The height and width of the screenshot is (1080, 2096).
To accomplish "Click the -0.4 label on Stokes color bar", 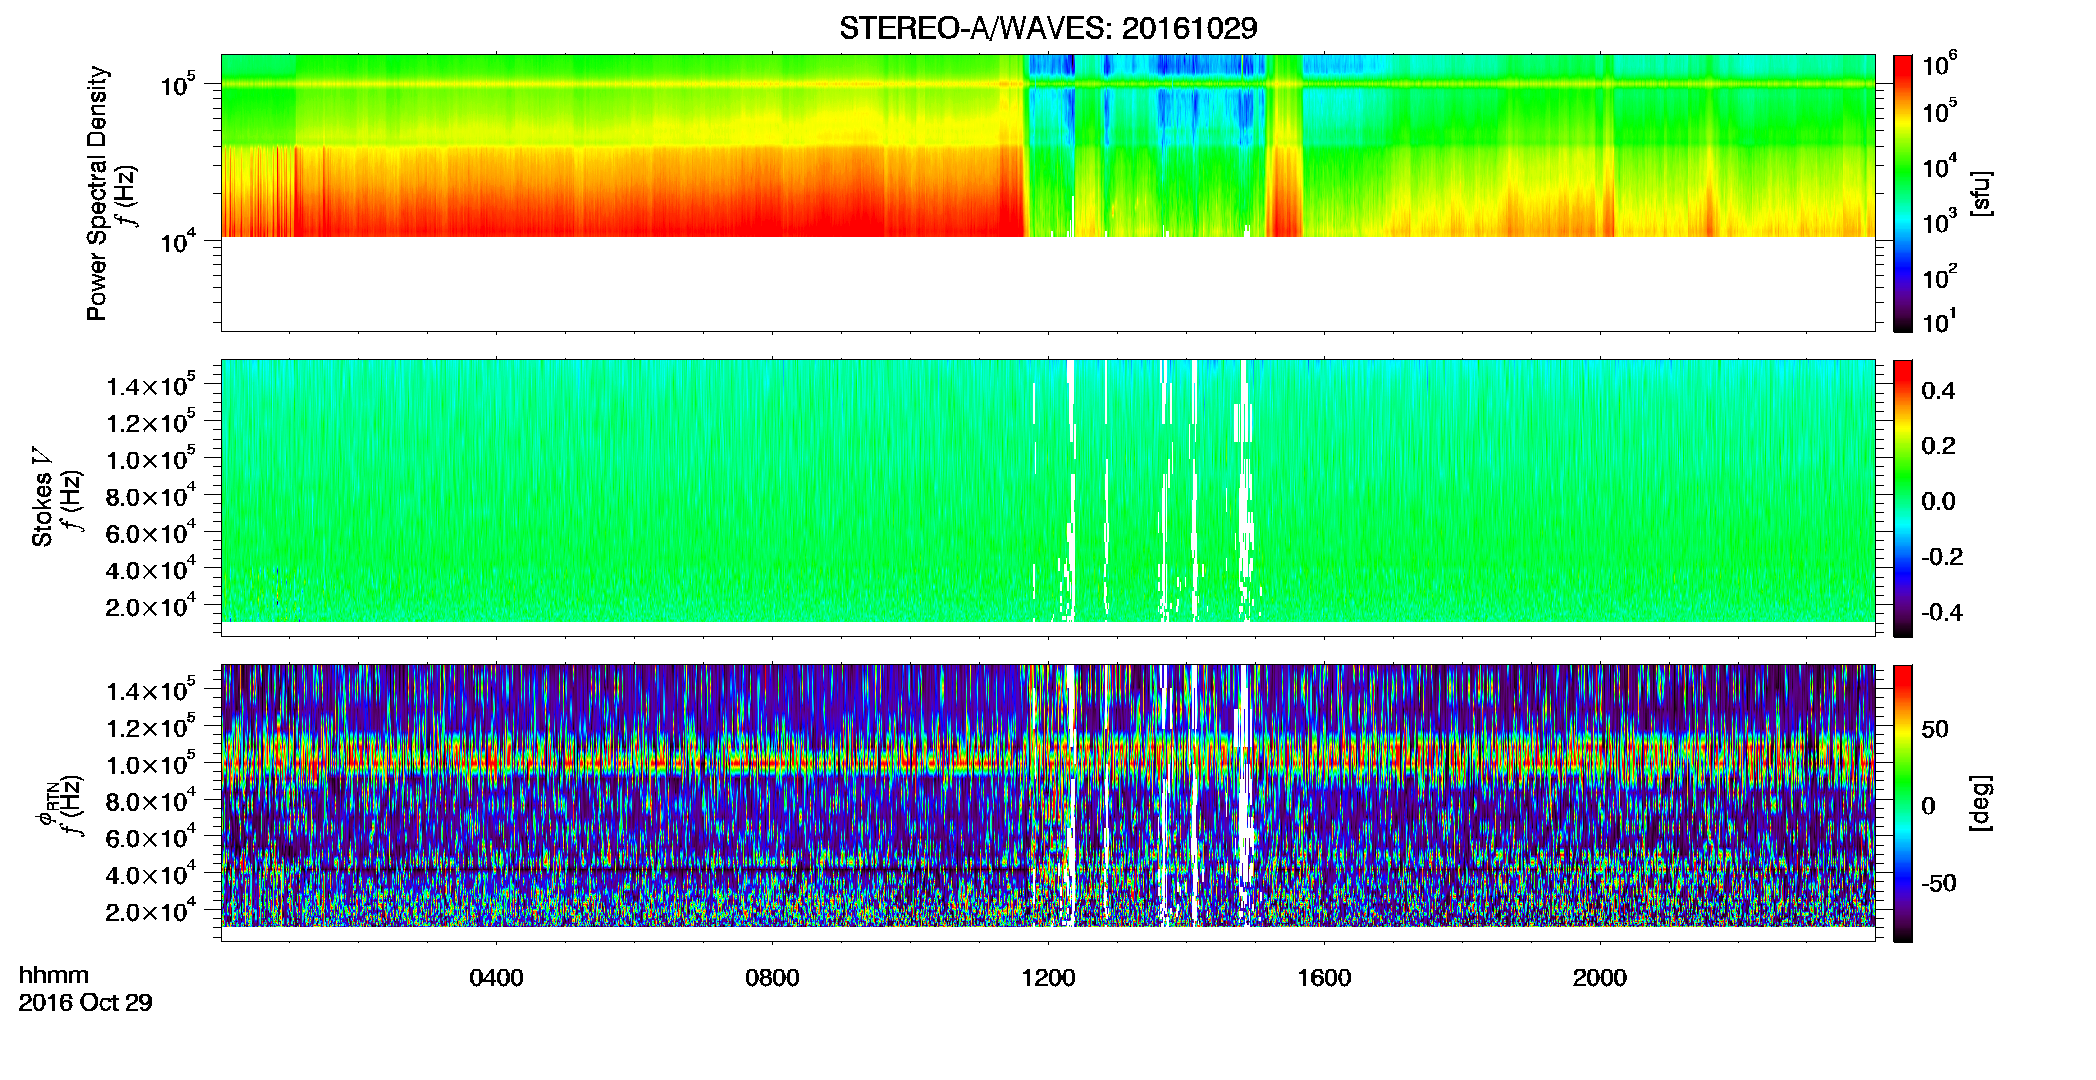I will point(1941,612).
